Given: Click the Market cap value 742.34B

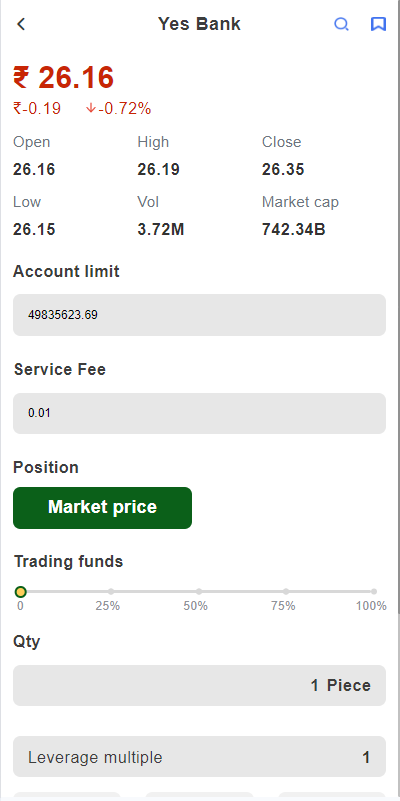Looking at the screenshot, I should click(294, 230).
